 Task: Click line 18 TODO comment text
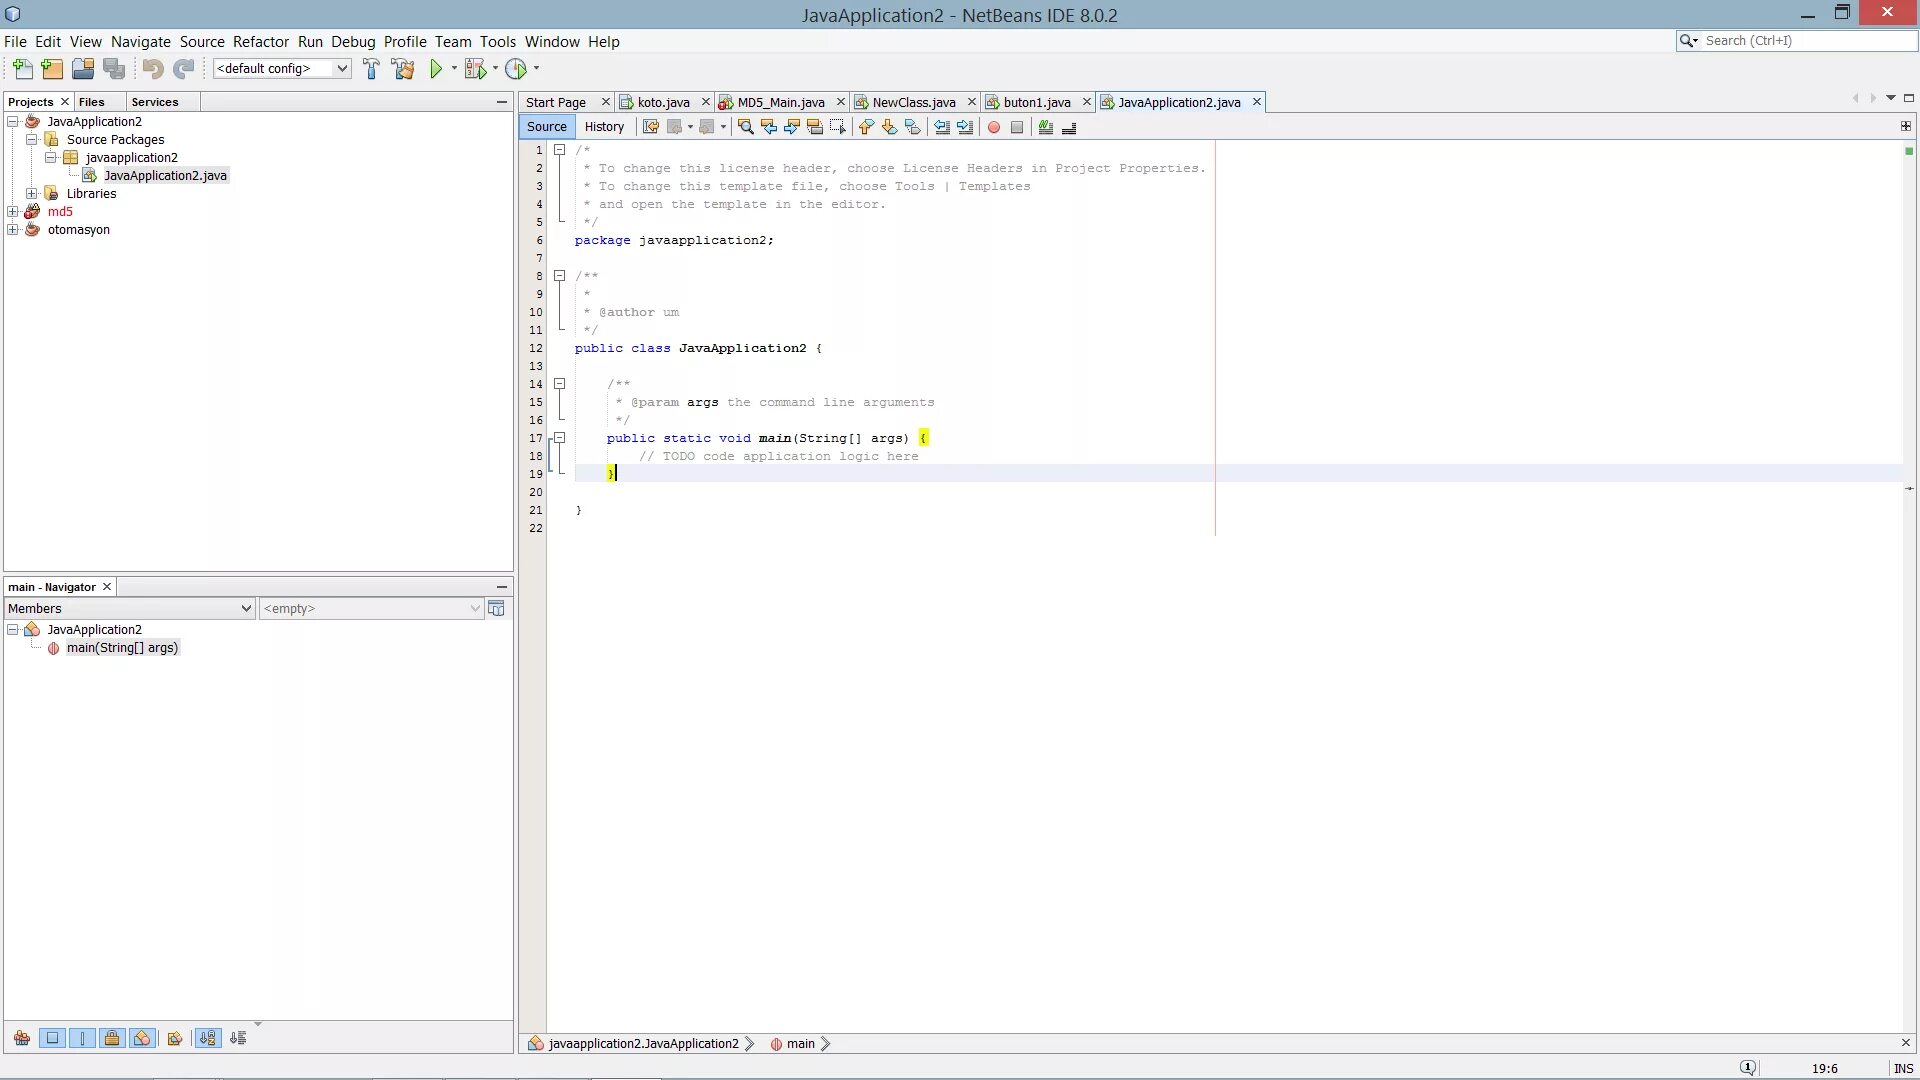pos(779,455)
